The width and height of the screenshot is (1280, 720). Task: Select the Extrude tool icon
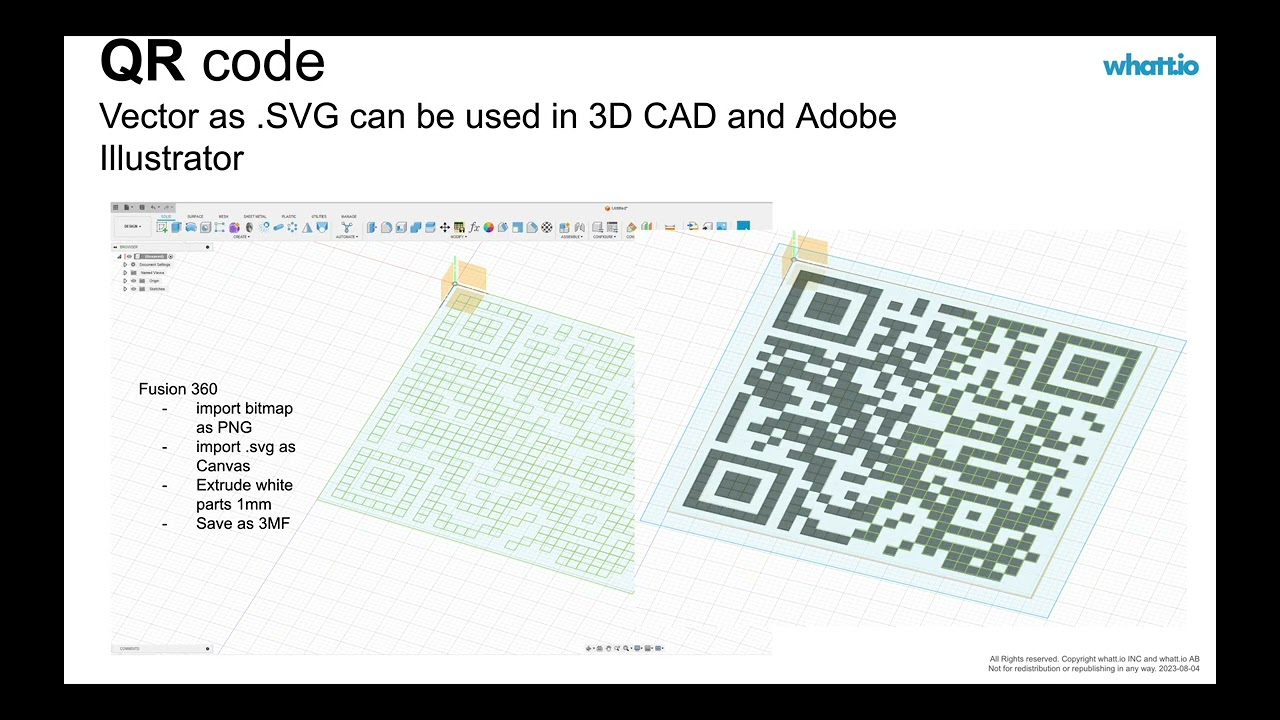tap(177, 227)
